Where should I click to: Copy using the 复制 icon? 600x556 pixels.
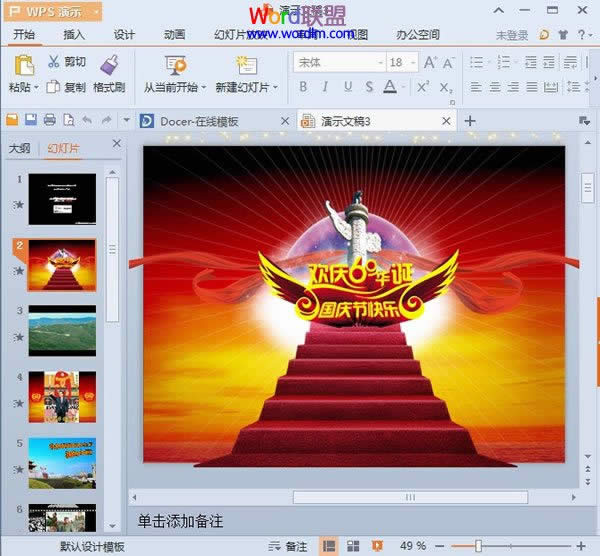click(53, 87)
